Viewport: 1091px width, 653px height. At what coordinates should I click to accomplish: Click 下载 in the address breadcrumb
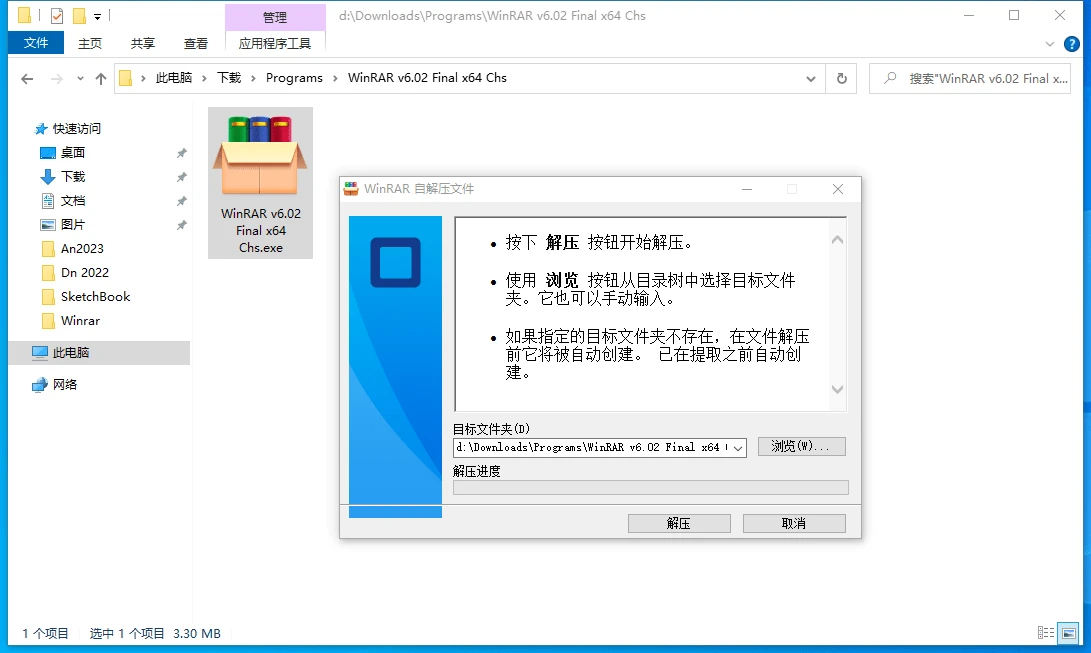coord(229,78)
